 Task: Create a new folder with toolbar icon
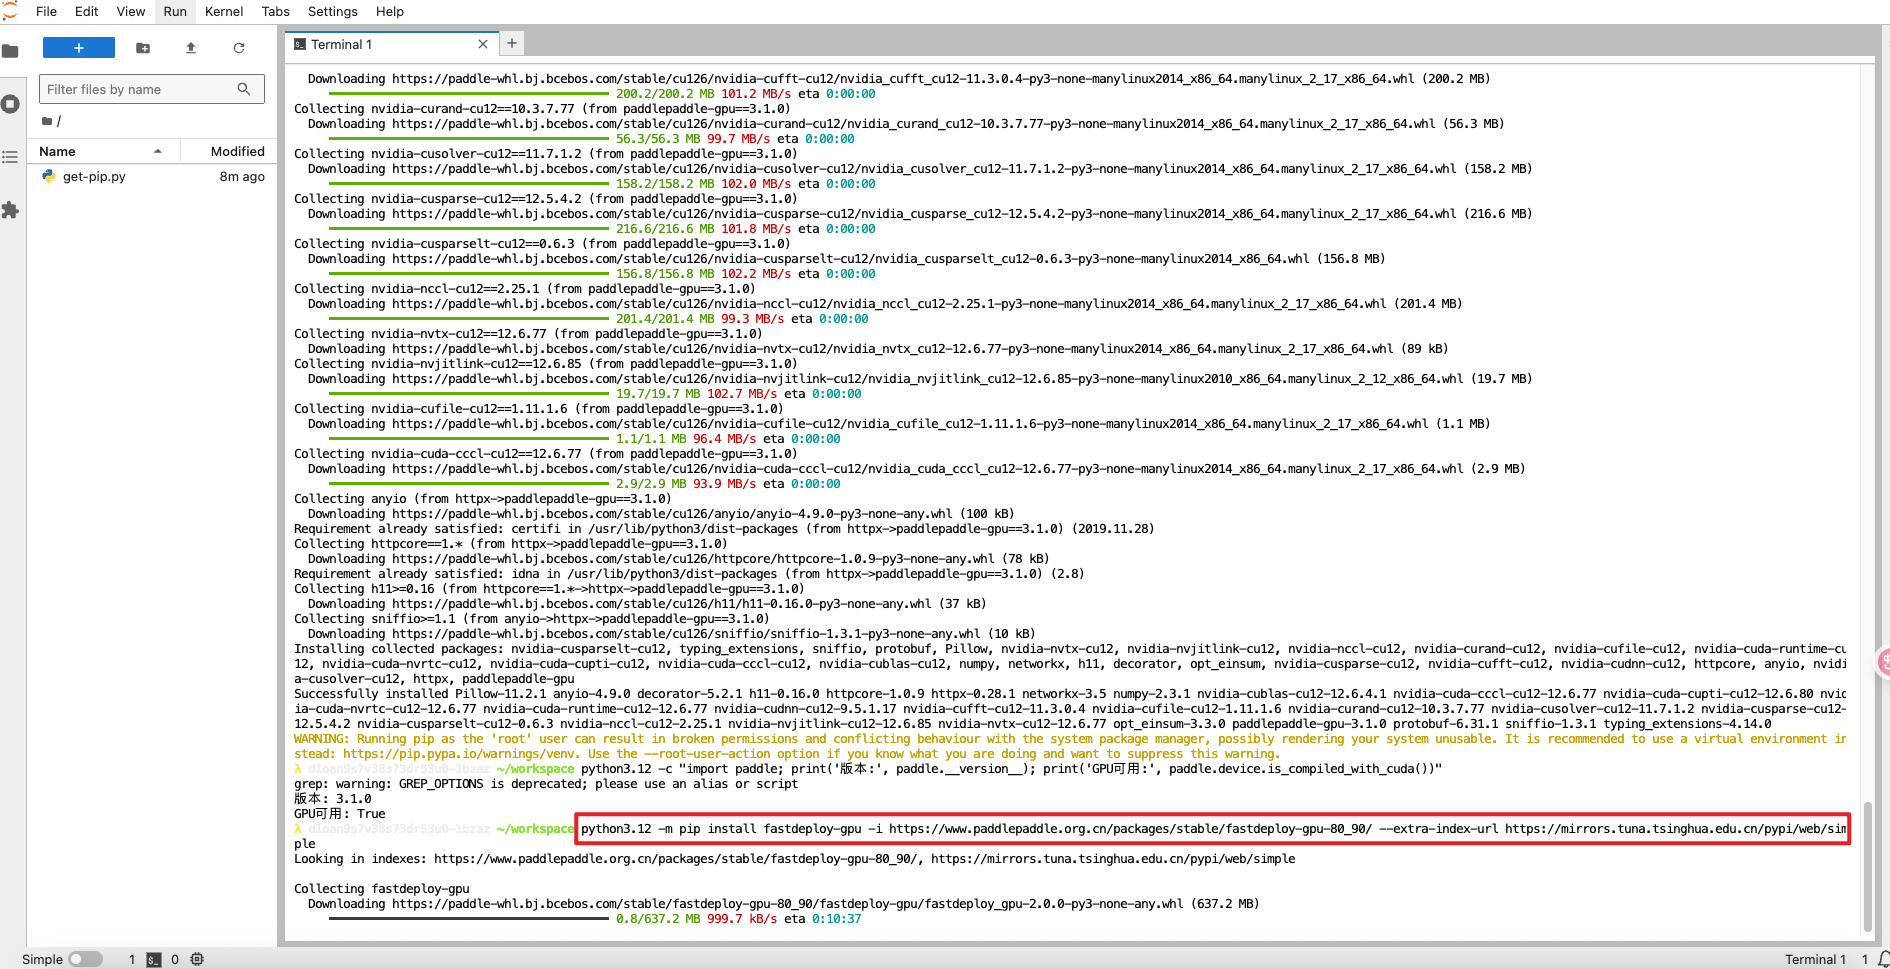(143, 48)
